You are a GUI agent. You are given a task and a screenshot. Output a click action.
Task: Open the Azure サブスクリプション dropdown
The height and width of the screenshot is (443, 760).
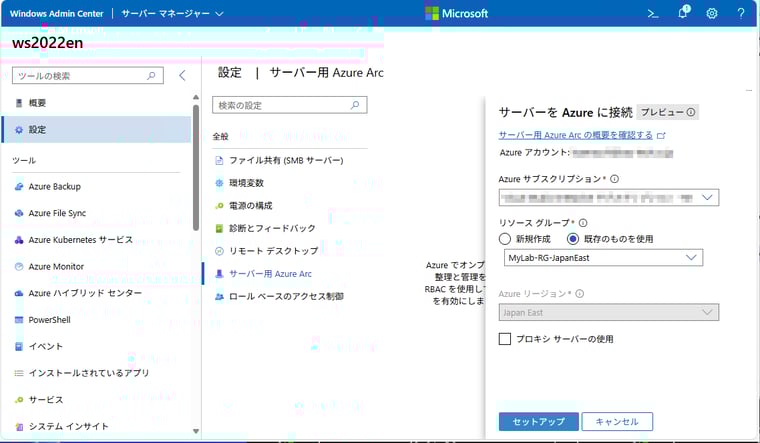609,198
